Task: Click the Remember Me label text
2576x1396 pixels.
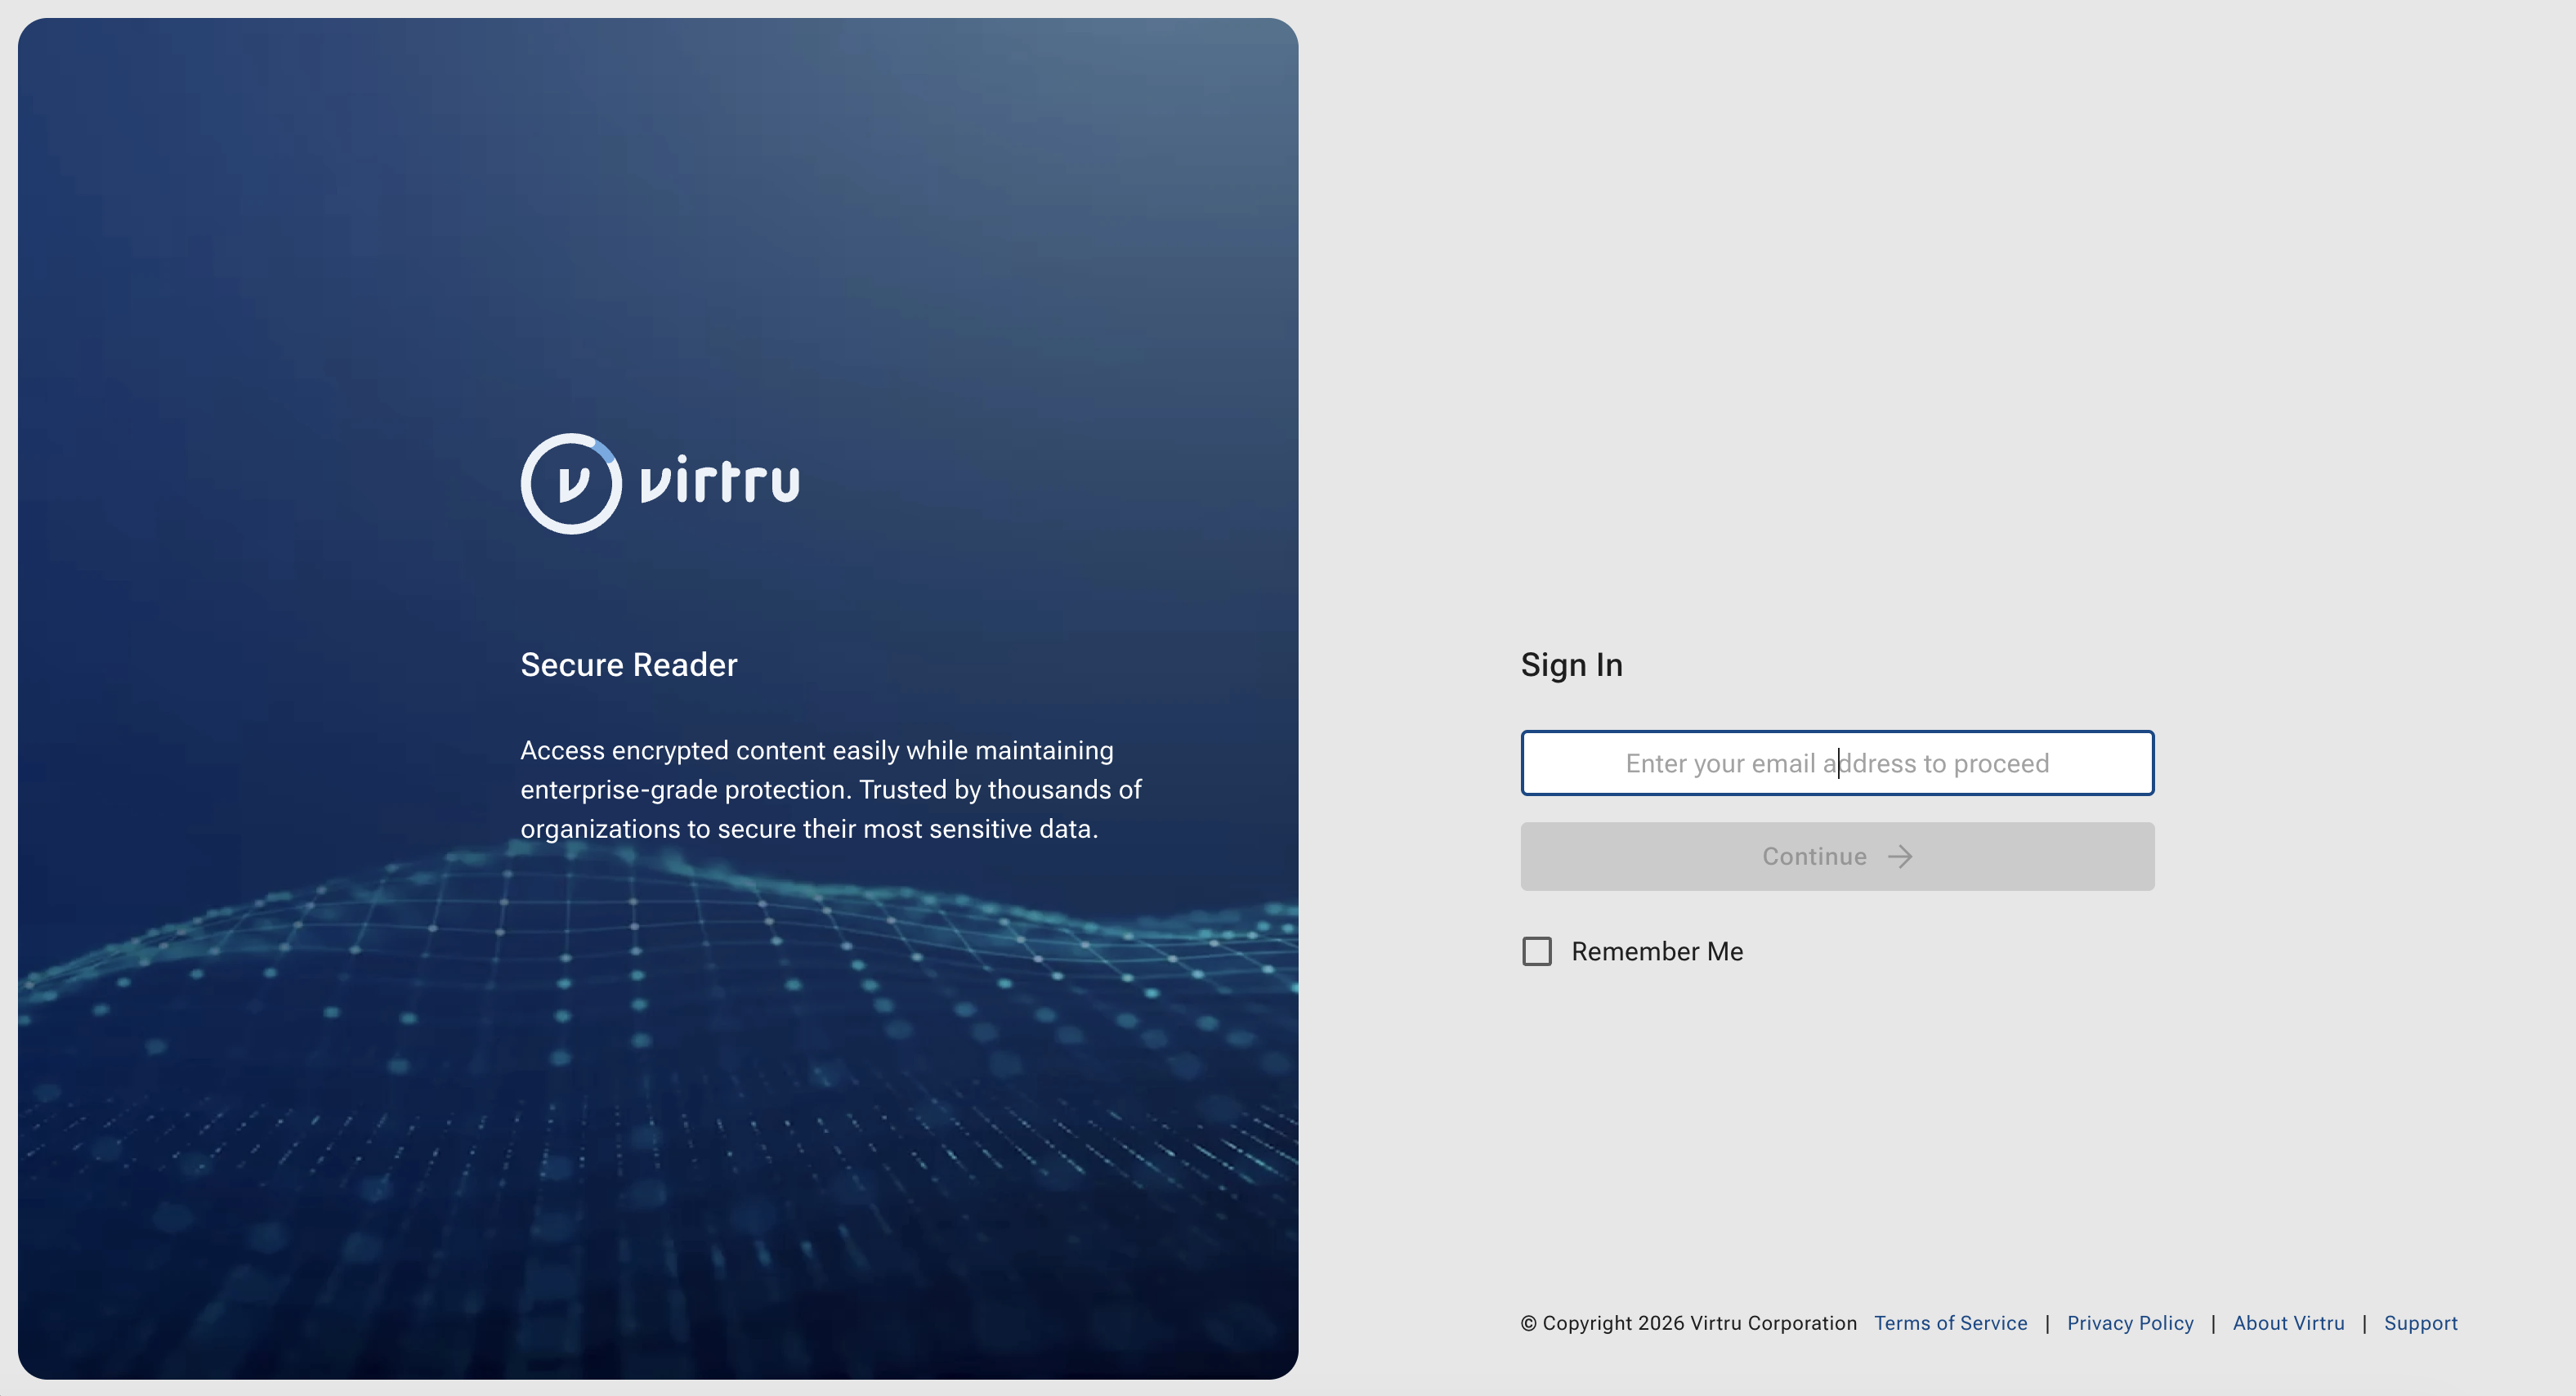Action: (1657, 951)
